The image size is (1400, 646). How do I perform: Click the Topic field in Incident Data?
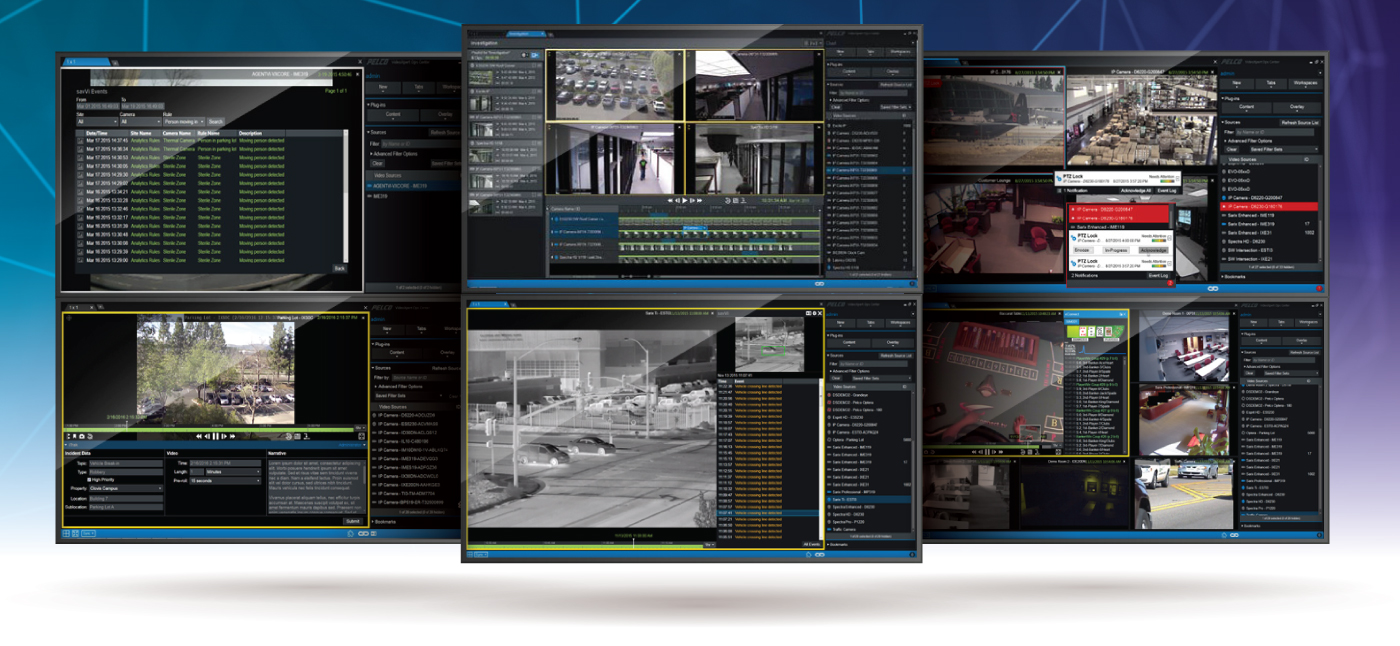(x=126, y=463)
